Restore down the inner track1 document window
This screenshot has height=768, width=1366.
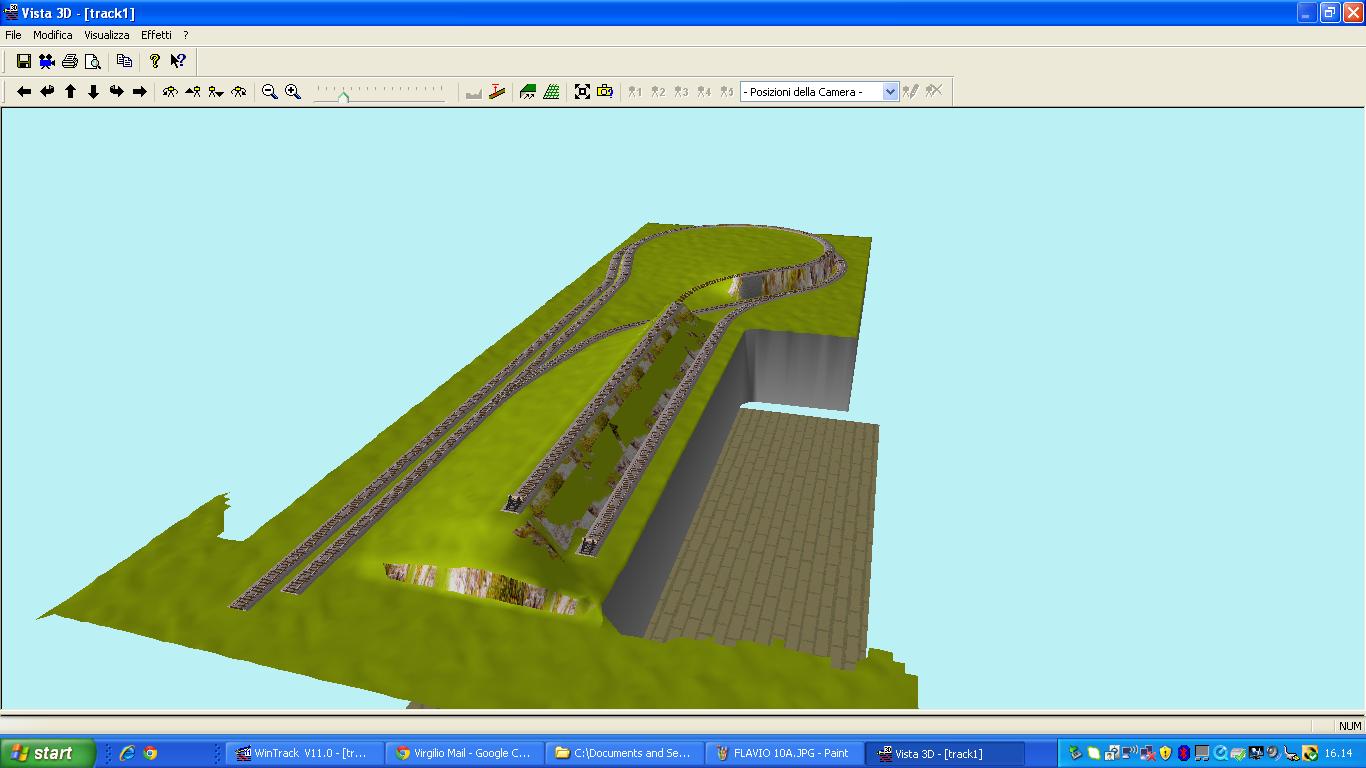click(1329, 13)
